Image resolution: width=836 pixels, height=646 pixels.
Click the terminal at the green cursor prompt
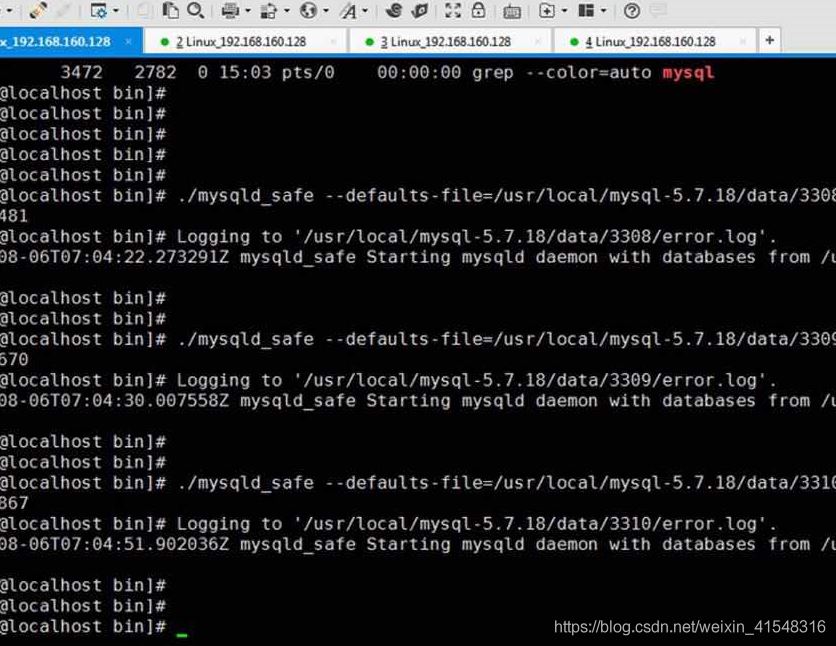pyautogui.click(x=182, y=628)
